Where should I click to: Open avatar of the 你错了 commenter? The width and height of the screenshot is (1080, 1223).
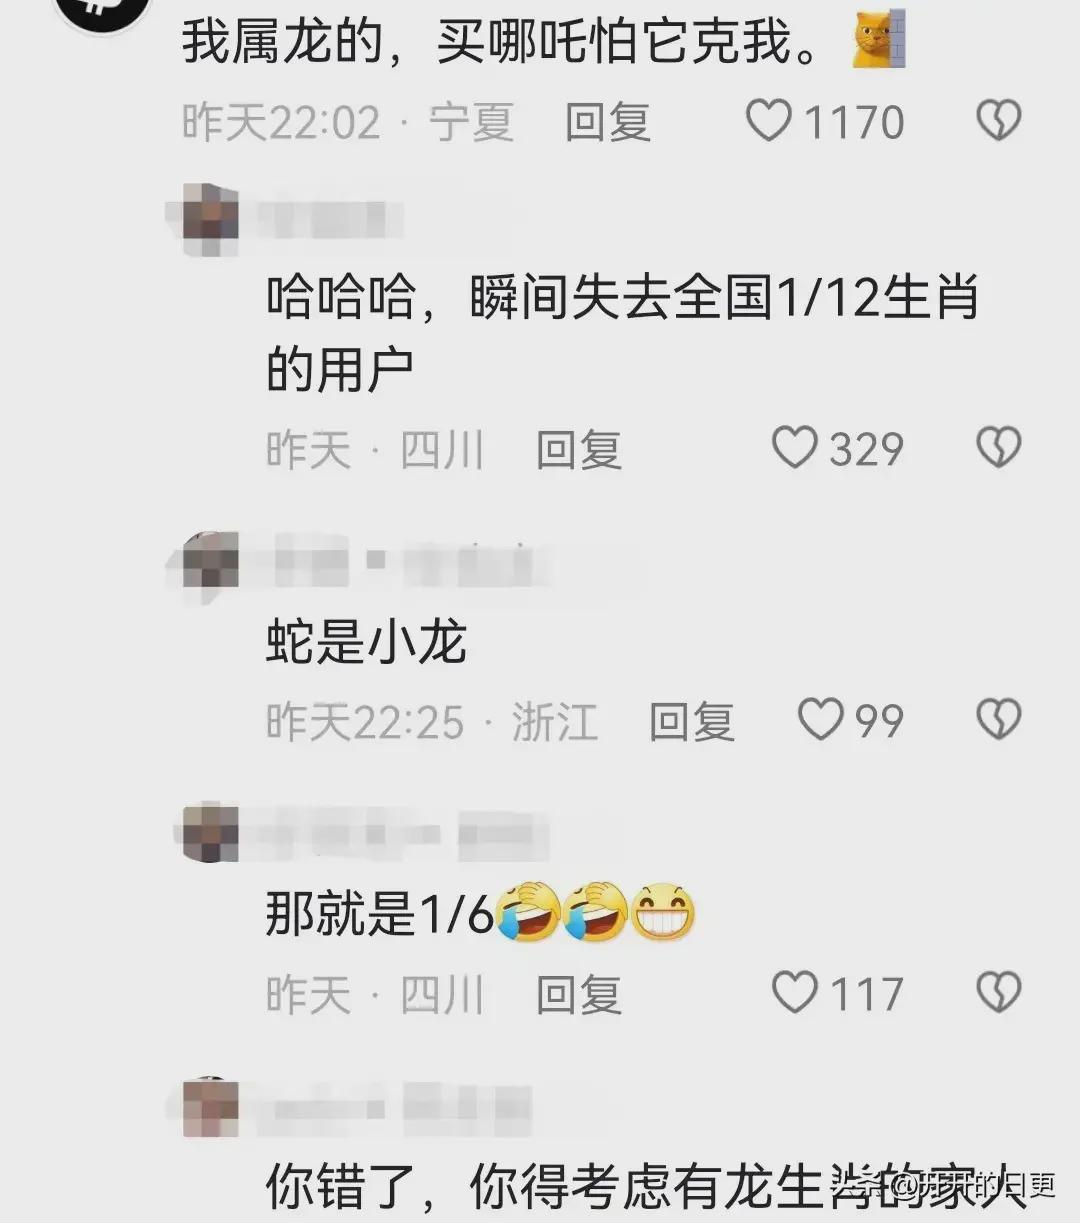point(208,1108)
